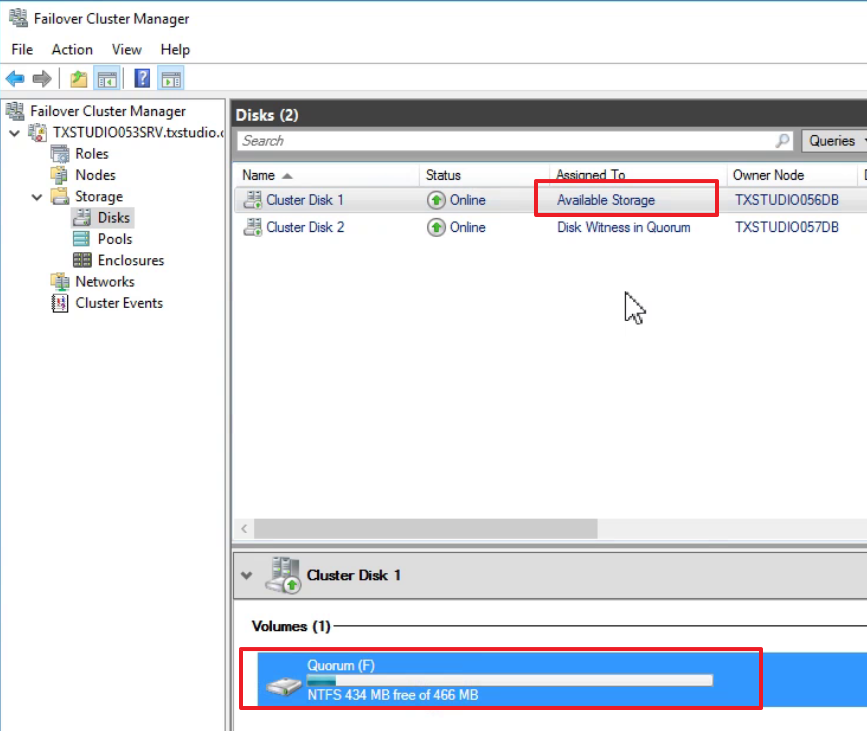867x731 pixels.
Task: Open the Queries dropdown
Action: [x=834, y=141]
